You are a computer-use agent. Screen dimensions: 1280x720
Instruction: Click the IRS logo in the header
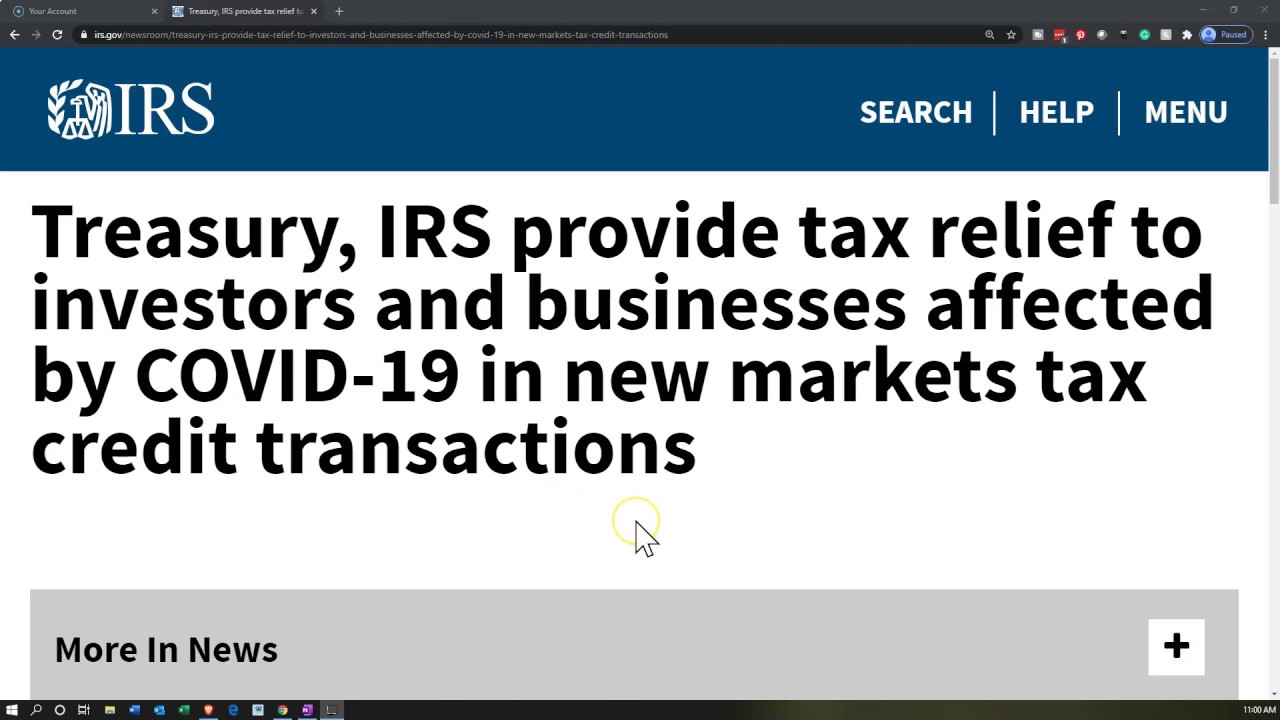131,109
